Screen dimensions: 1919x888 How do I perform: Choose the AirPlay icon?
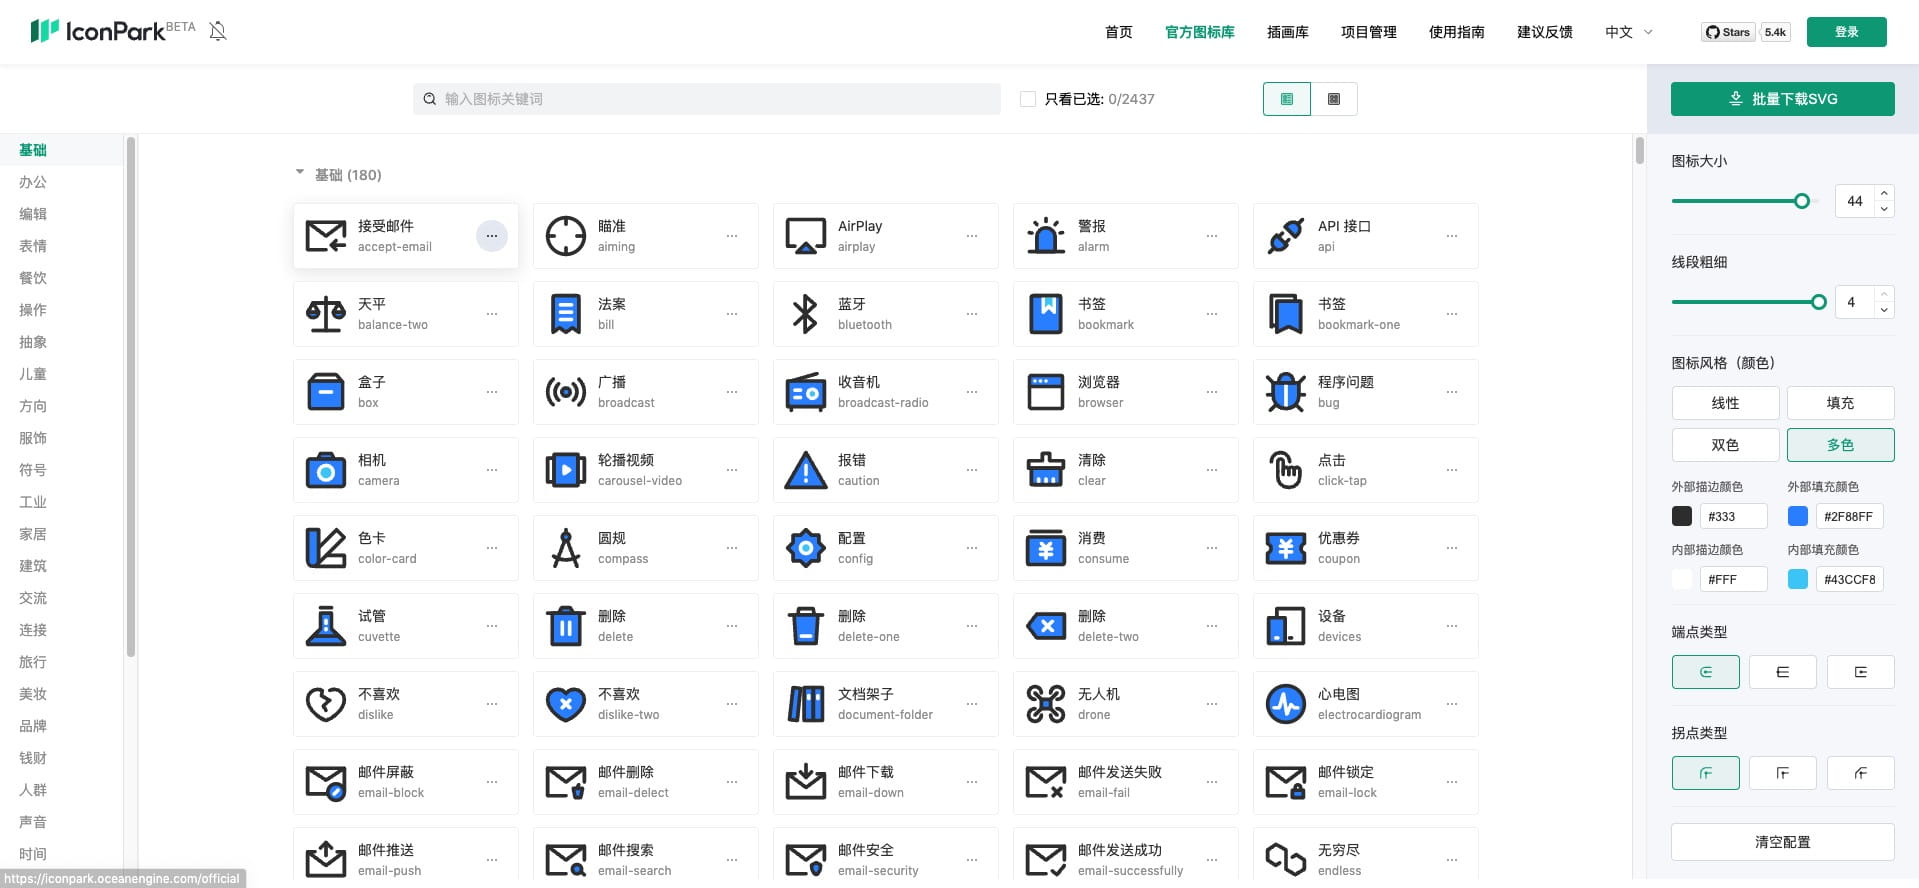(x=806, y=236)
